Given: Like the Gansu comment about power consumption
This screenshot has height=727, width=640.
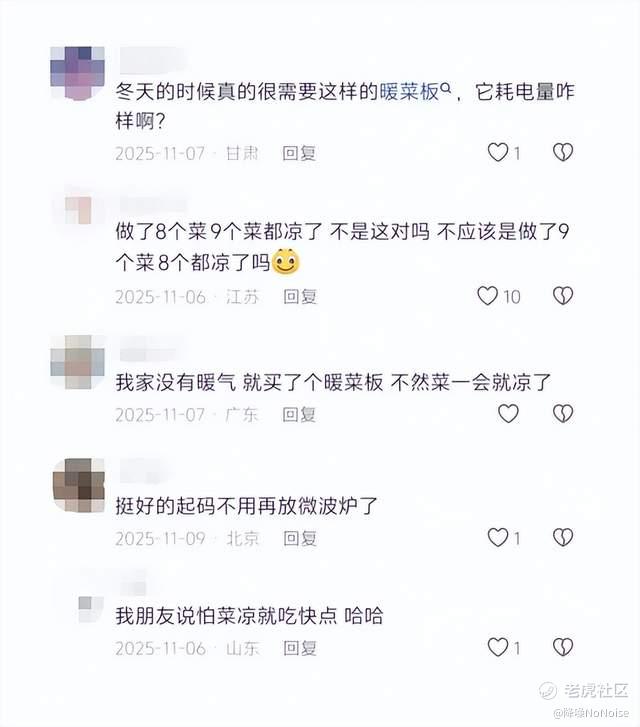Looking at the screenshot, I should 498,153.
